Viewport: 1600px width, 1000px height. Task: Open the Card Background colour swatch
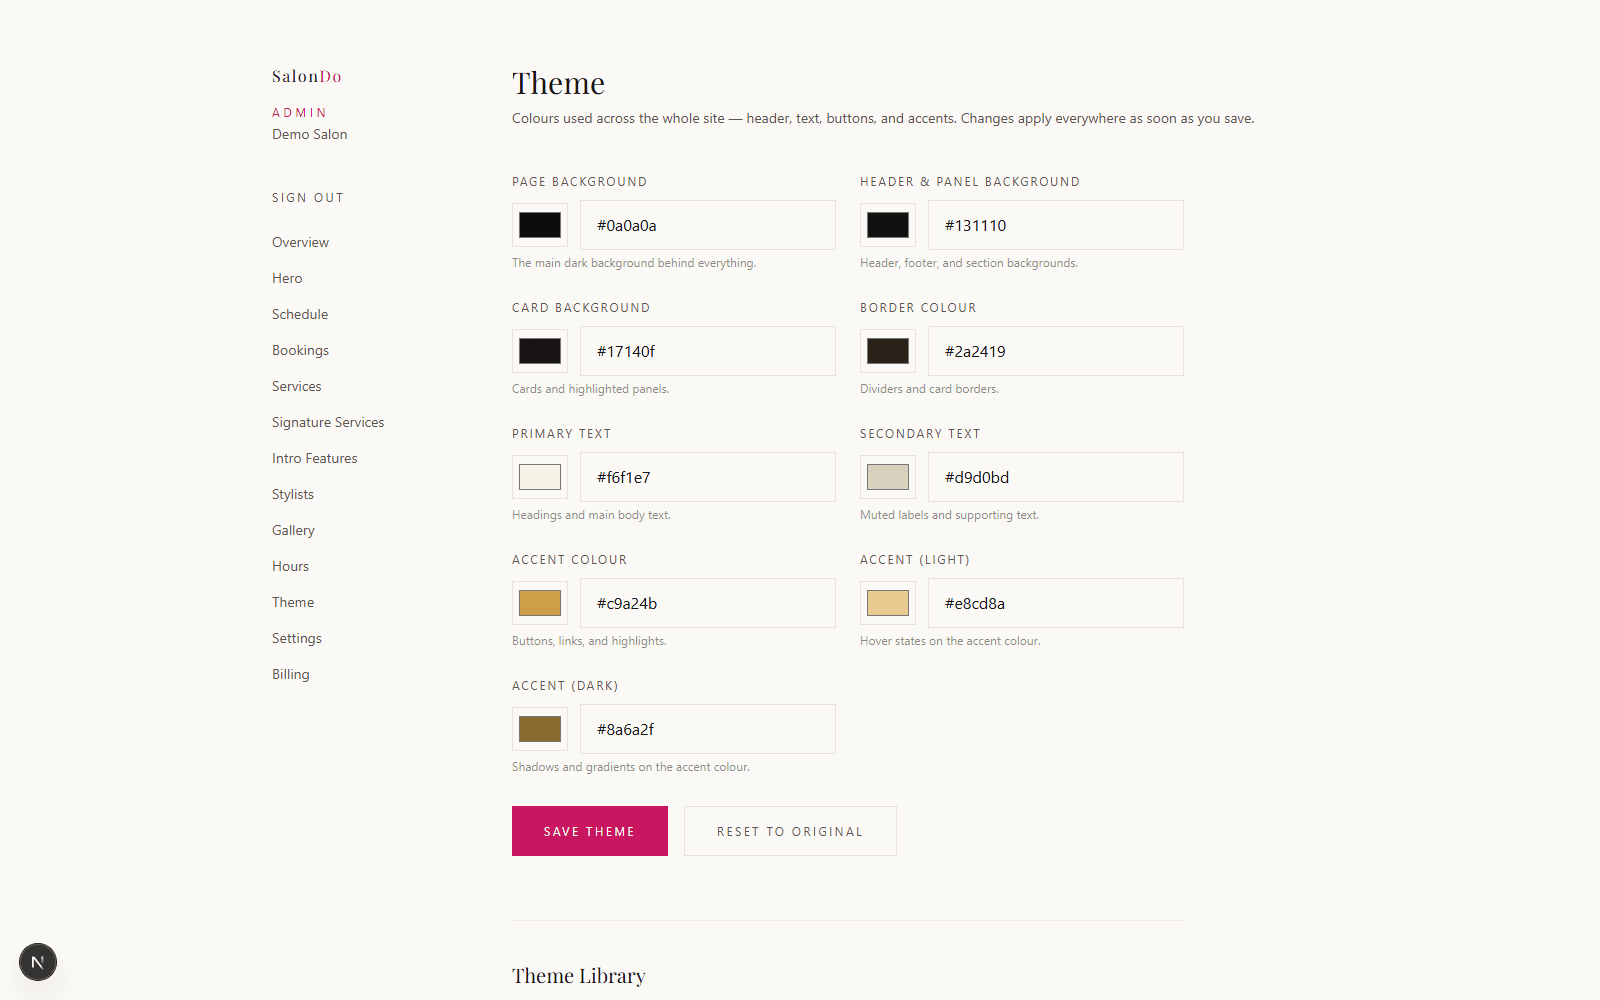point(540,351)
